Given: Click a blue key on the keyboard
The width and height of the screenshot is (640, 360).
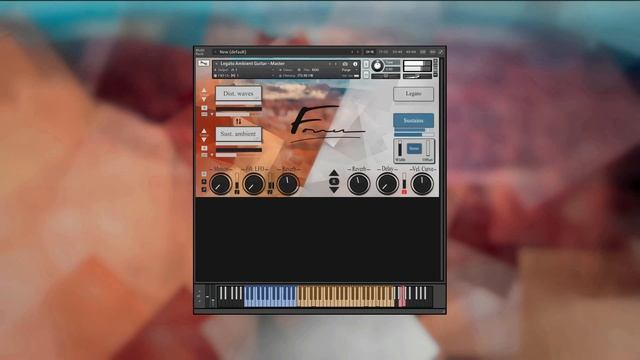Looking at the screenshot, I should point(270,296).
